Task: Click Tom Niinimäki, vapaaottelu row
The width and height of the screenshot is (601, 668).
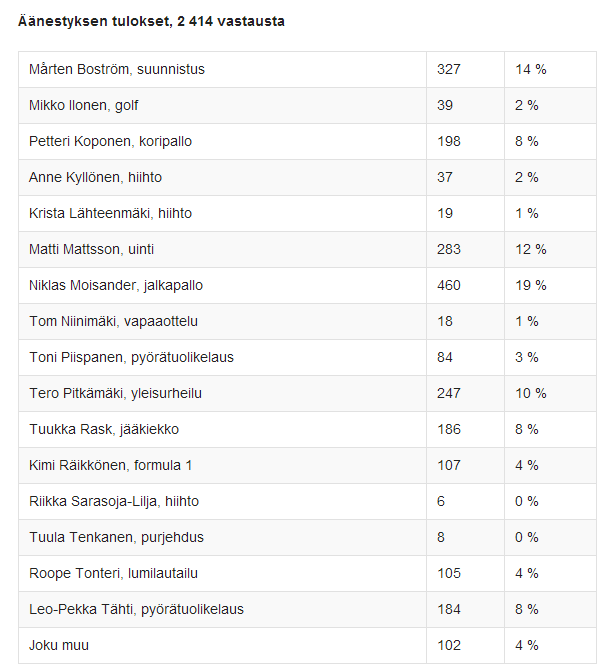Action: tap(307, 322)
